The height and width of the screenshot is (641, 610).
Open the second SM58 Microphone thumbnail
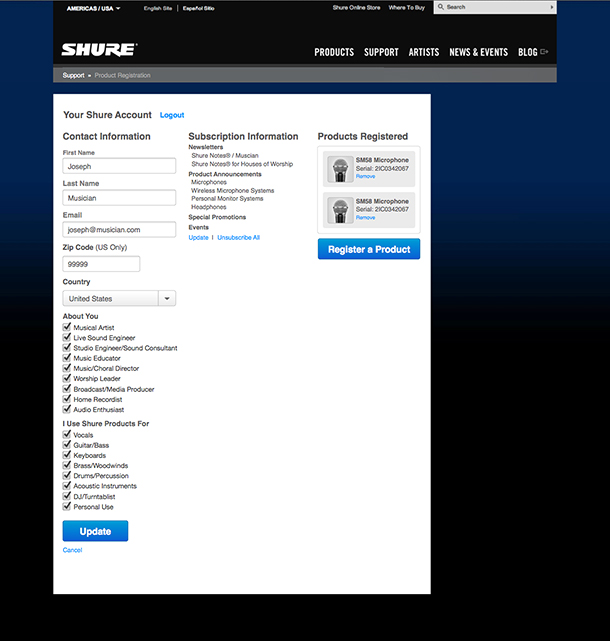click(x=340, y=210)
